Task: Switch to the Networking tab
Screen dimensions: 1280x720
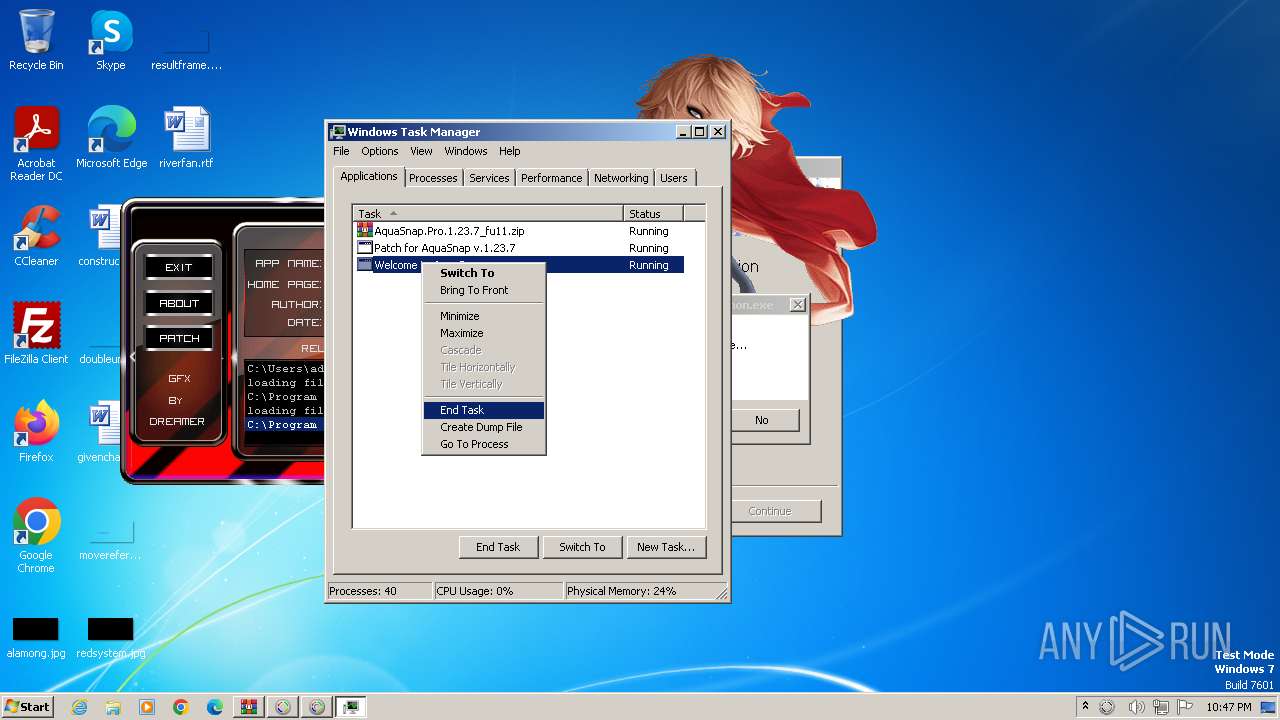Action: [x=621, y=178]
